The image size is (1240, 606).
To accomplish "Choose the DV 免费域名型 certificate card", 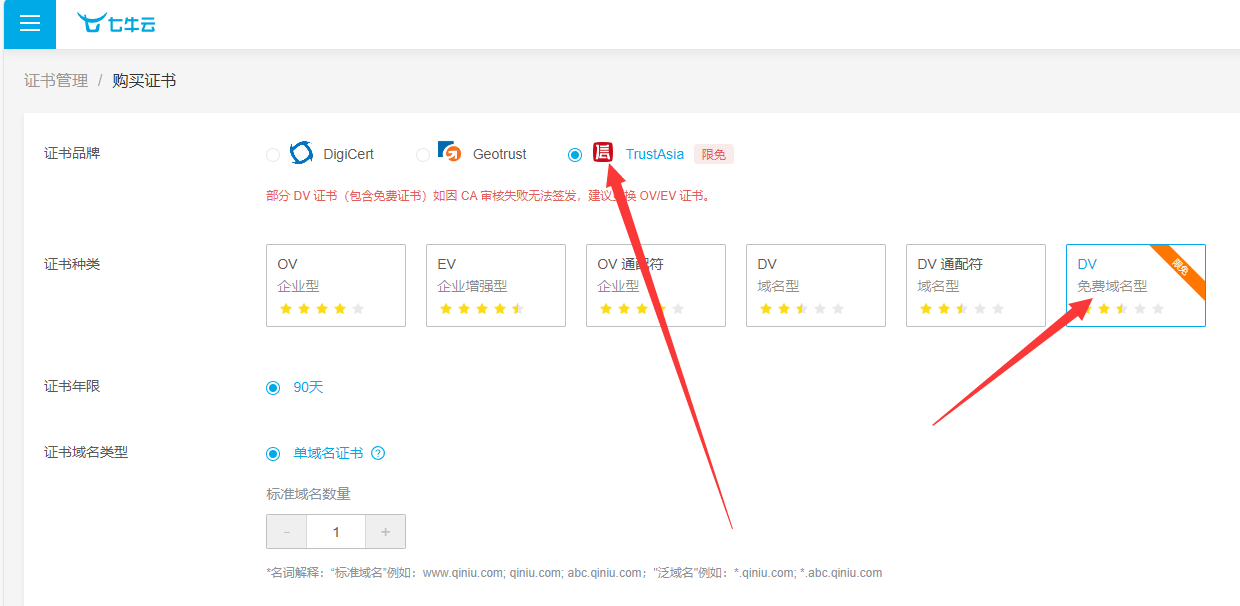I will (1136, 285).
